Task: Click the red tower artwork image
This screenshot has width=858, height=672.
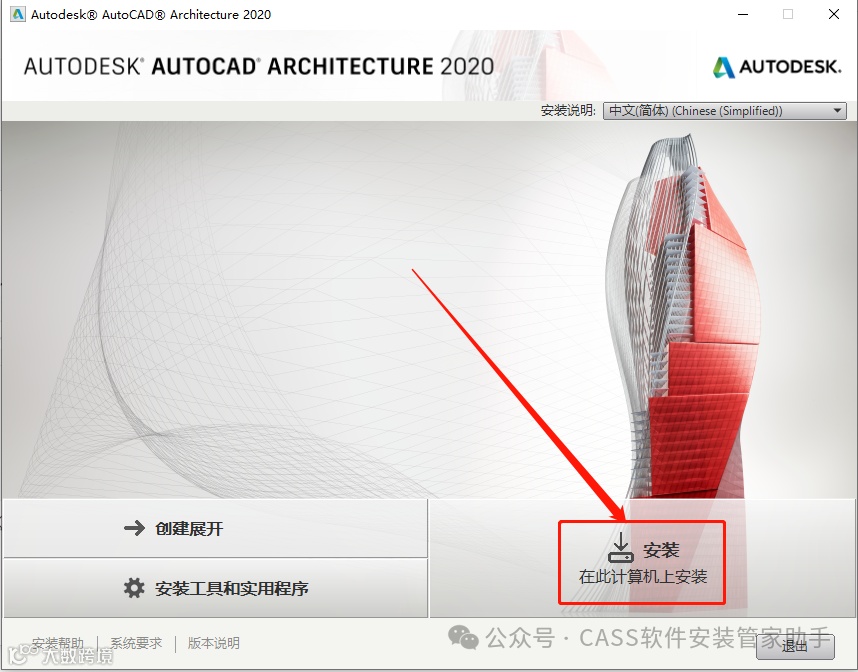Action: pyautogui.click(x=684, y=317)
